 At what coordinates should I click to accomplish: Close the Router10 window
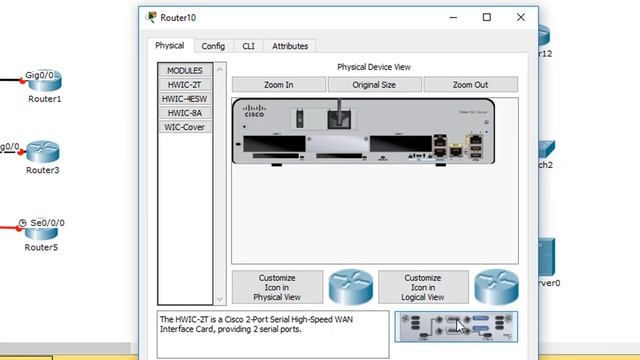click(521, 17)
